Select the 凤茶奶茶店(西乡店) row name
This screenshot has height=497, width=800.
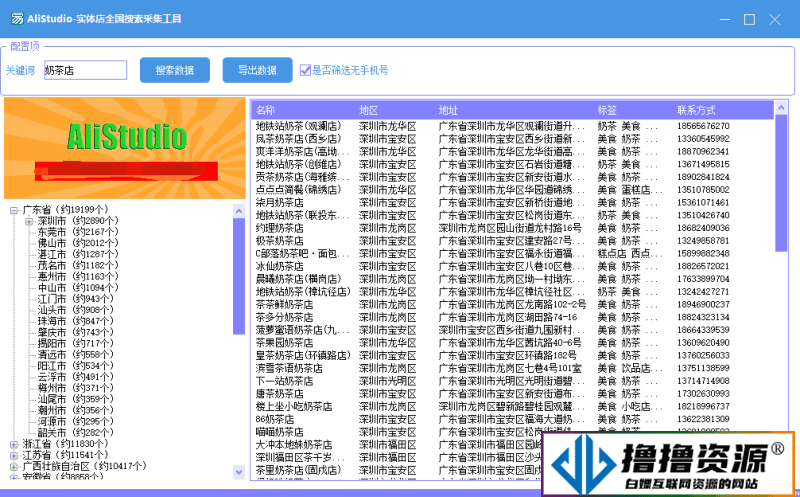click(298, 139)
